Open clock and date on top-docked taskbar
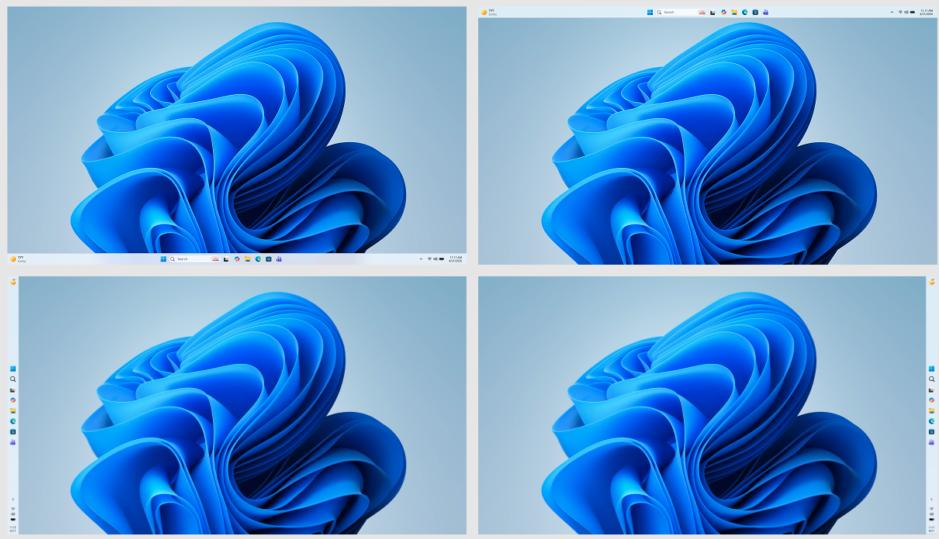The width and height of the screenshot is (939, 539). click(x=926, y=12)
